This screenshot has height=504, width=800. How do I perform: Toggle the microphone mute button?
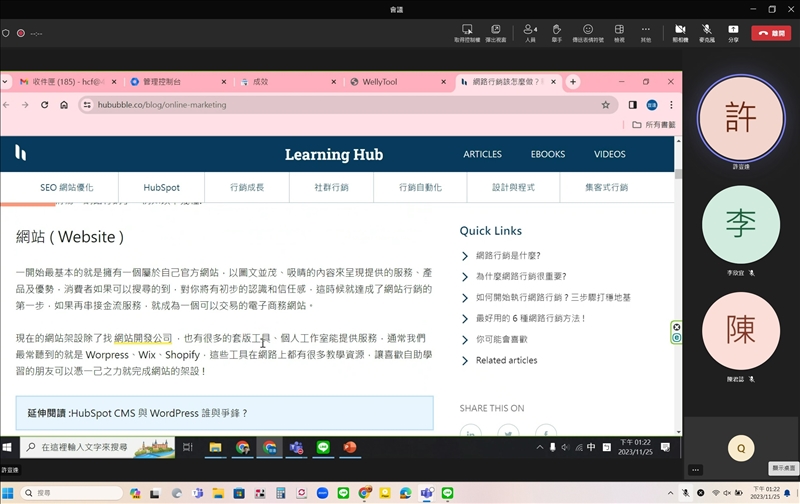(x=707, y=29)
